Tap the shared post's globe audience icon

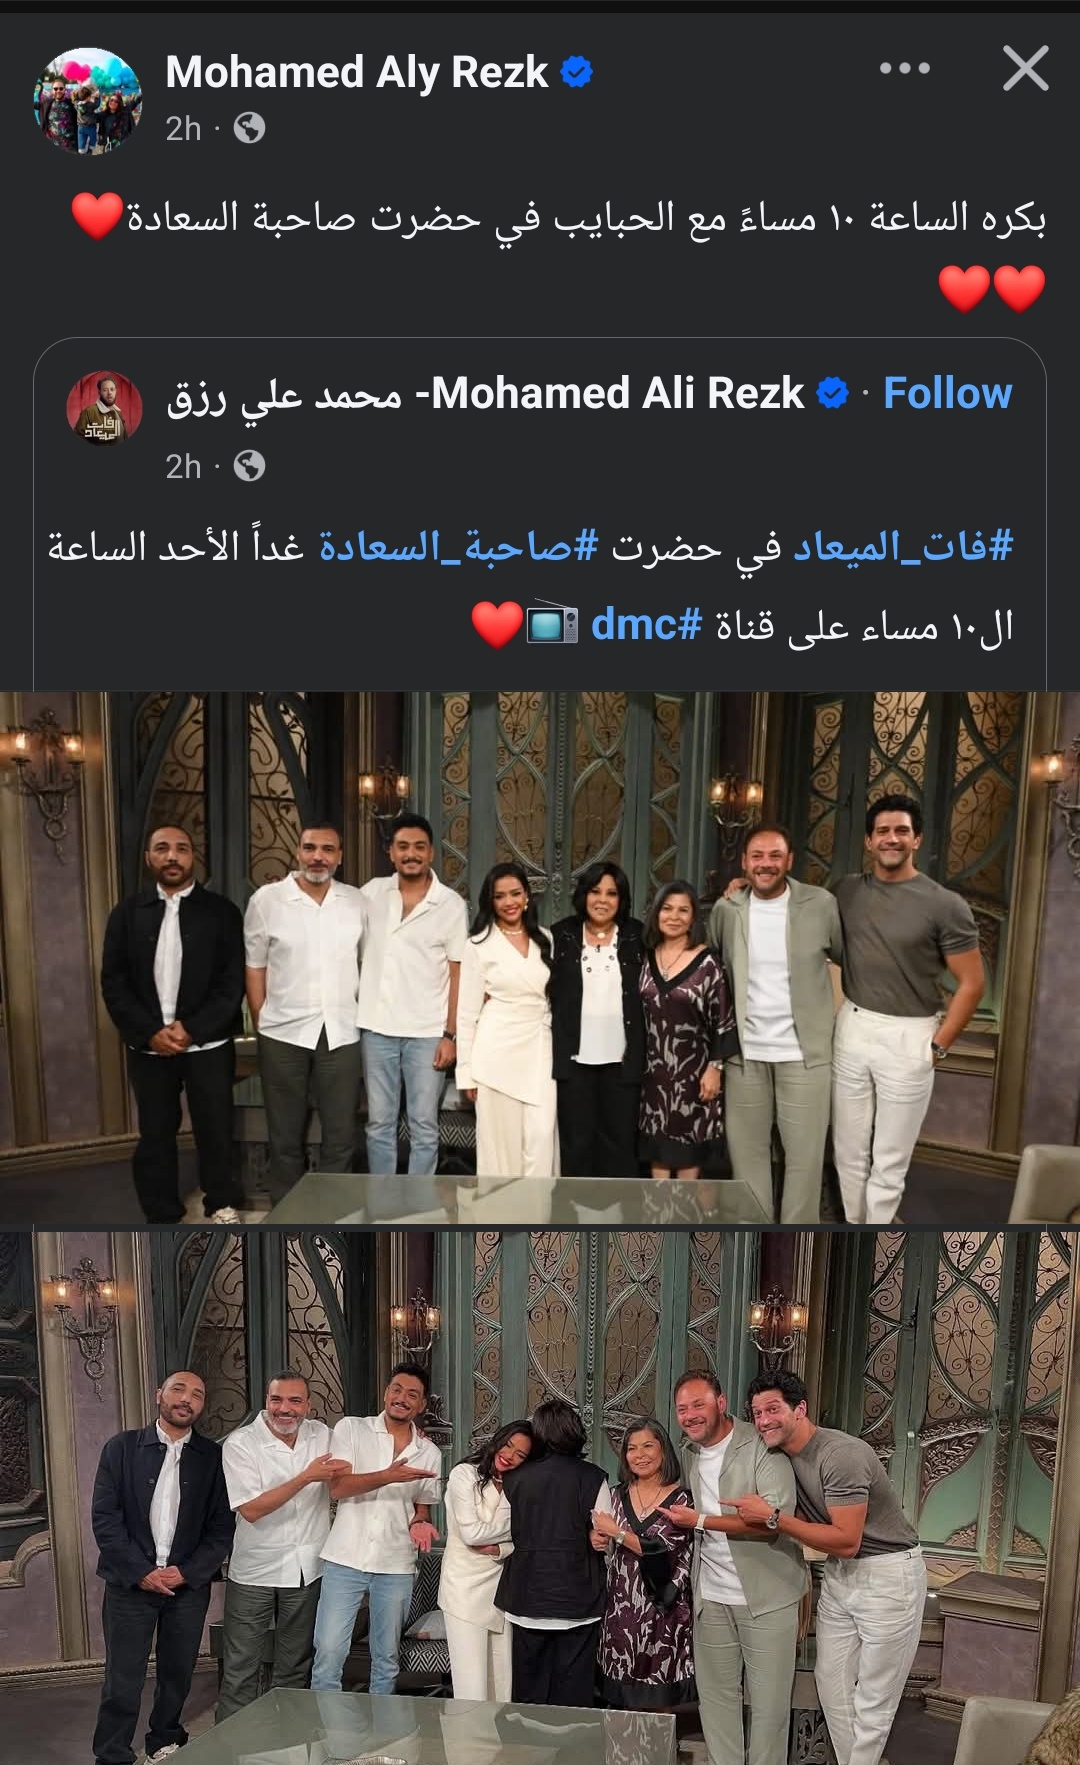click(249, 466)
